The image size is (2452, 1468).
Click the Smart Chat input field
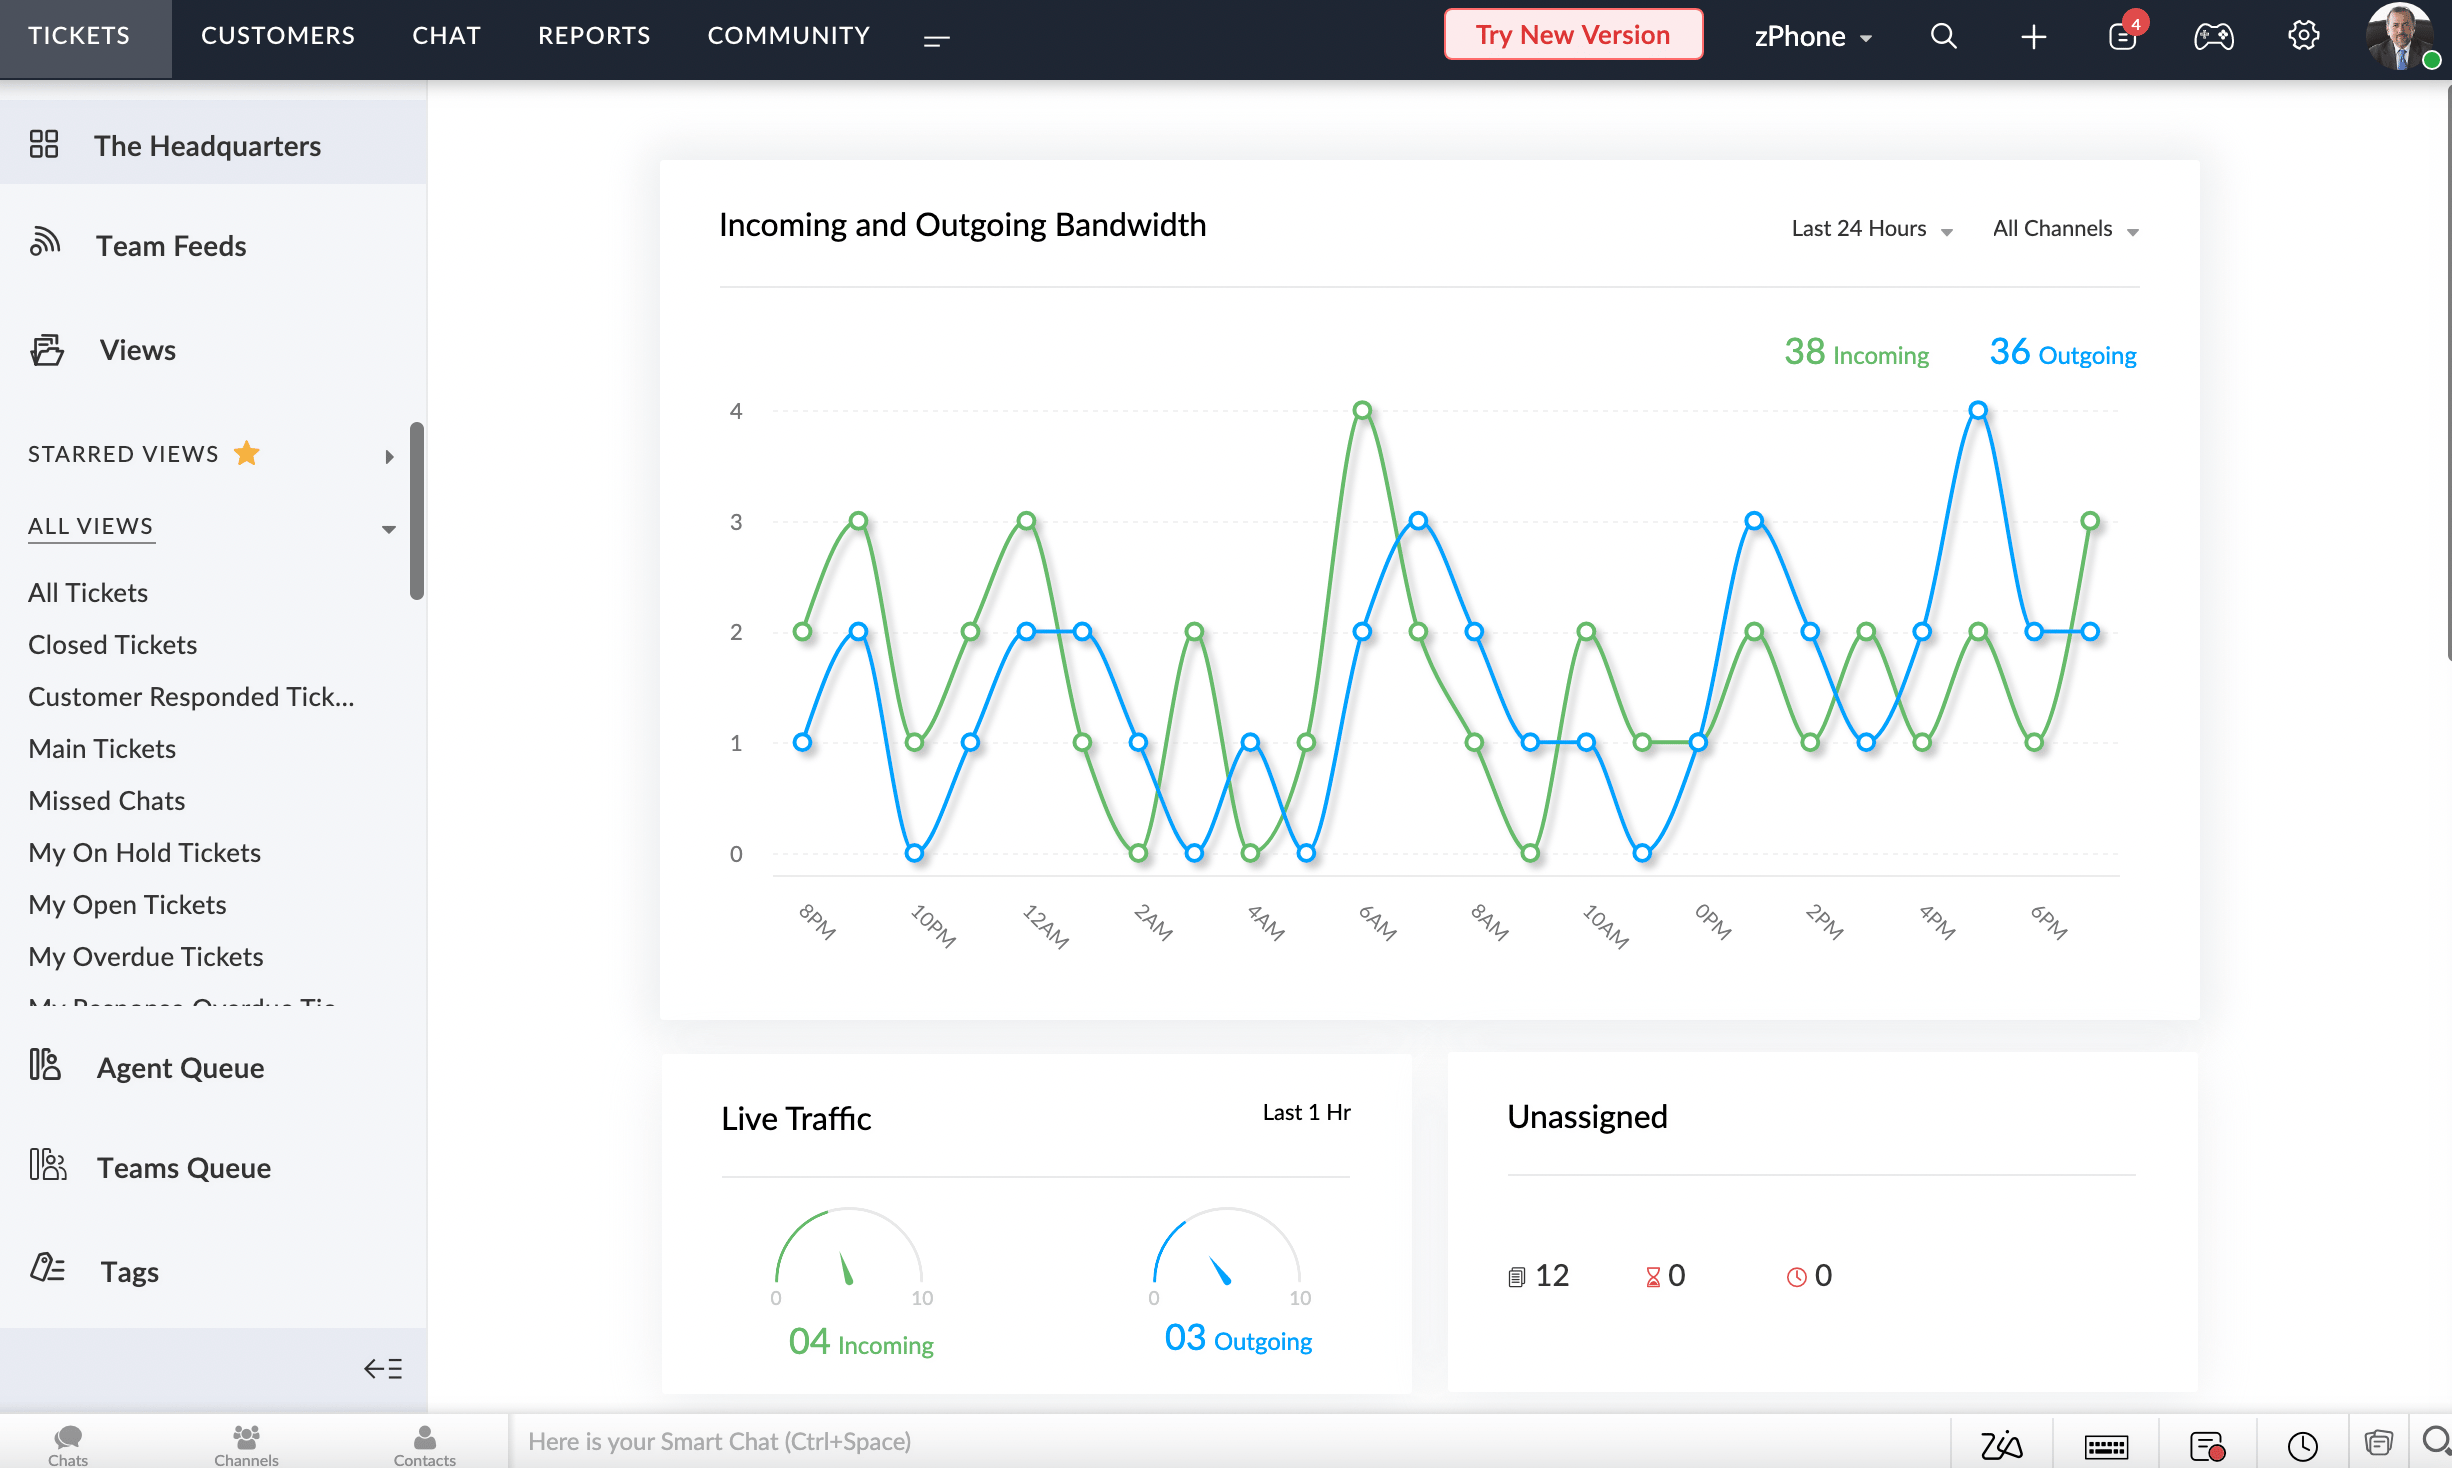point(1230,1441)
